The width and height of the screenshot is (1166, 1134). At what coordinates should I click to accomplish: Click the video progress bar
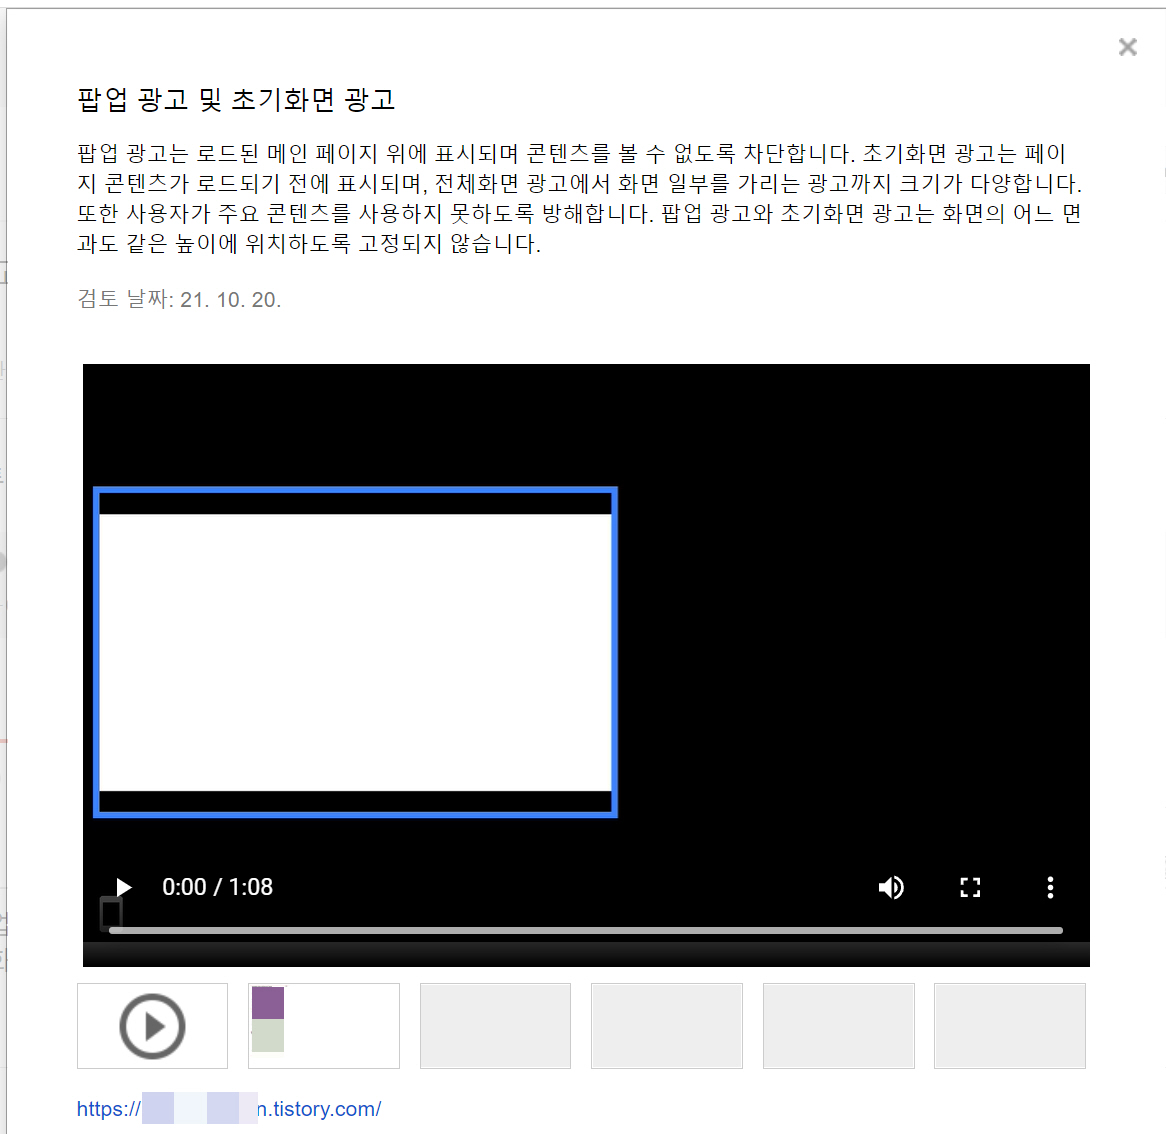click(586, 930)
